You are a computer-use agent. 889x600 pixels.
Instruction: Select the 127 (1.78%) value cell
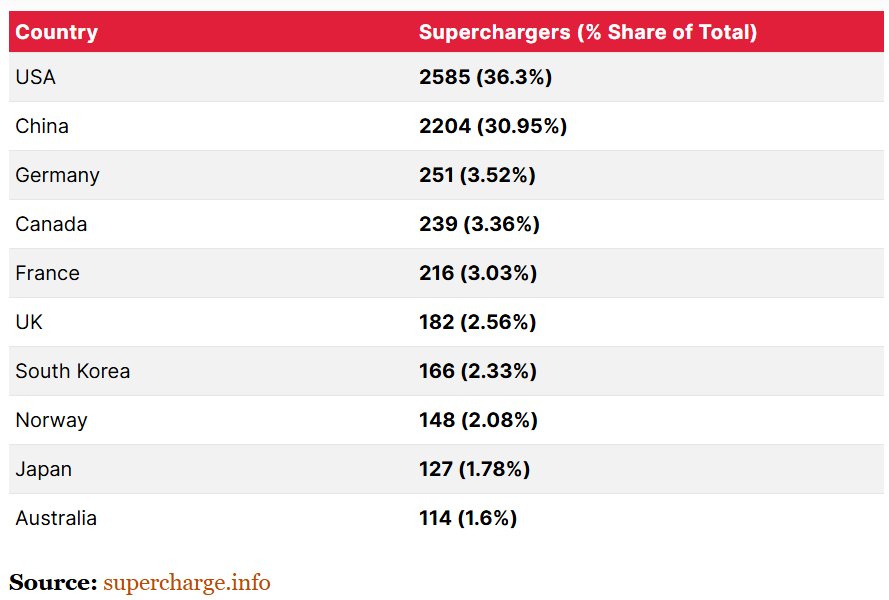point(474,469)
